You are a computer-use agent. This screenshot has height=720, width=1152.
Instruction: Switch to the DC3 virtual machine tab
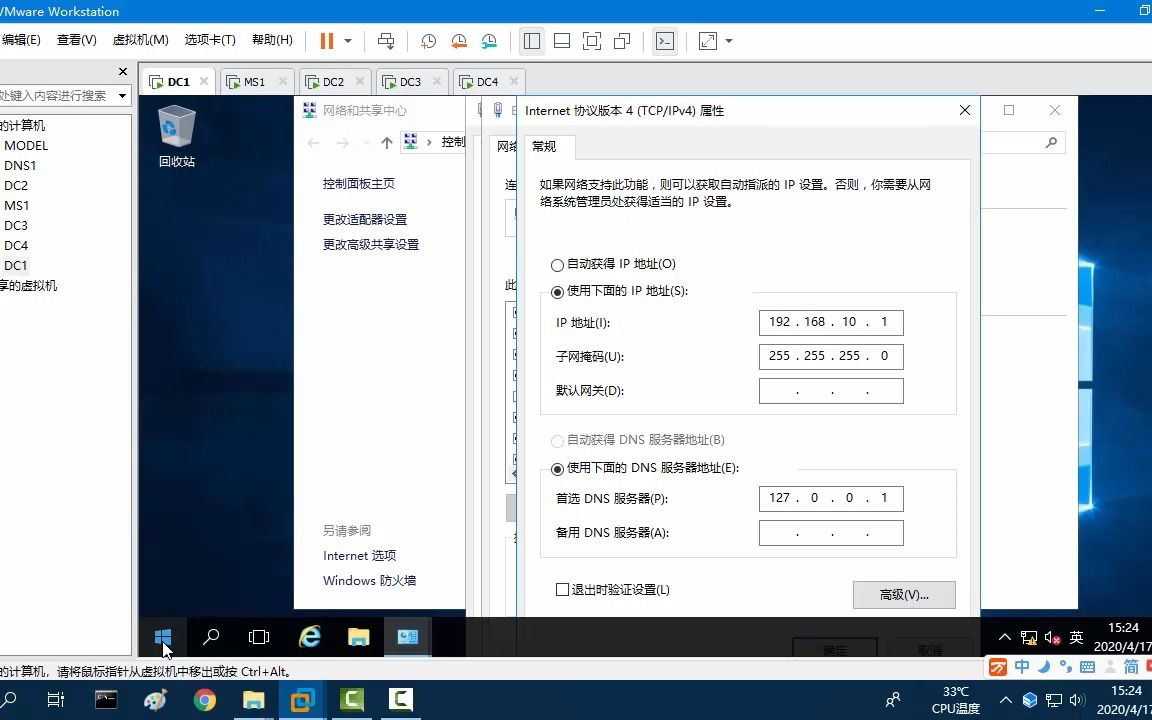coord(410,82)
